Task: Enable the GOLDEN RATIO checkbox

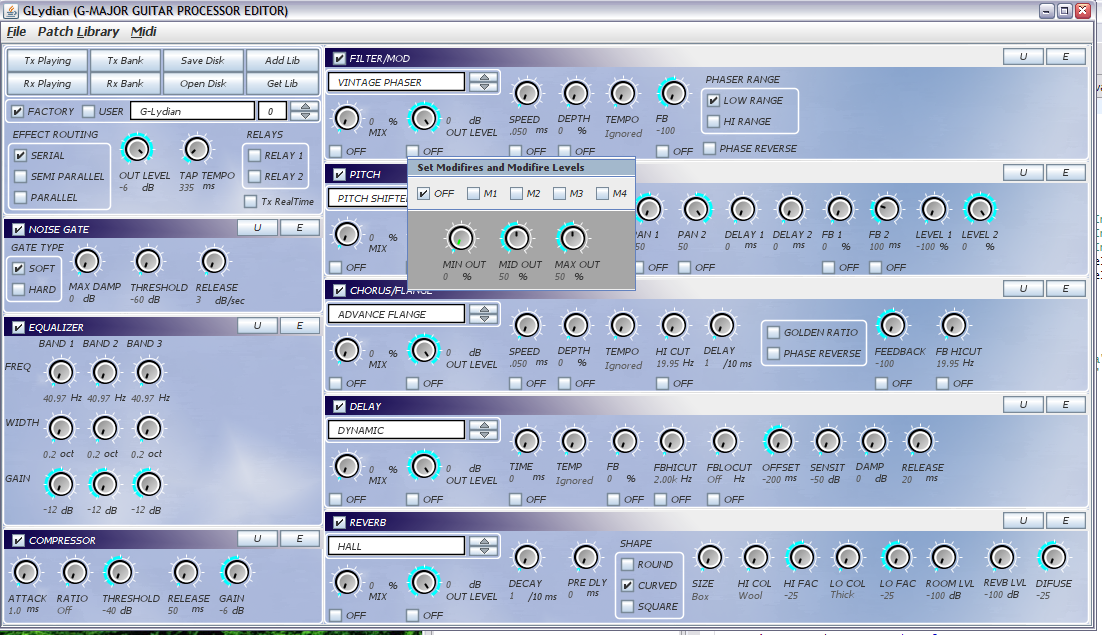Action: pos(774,332)
